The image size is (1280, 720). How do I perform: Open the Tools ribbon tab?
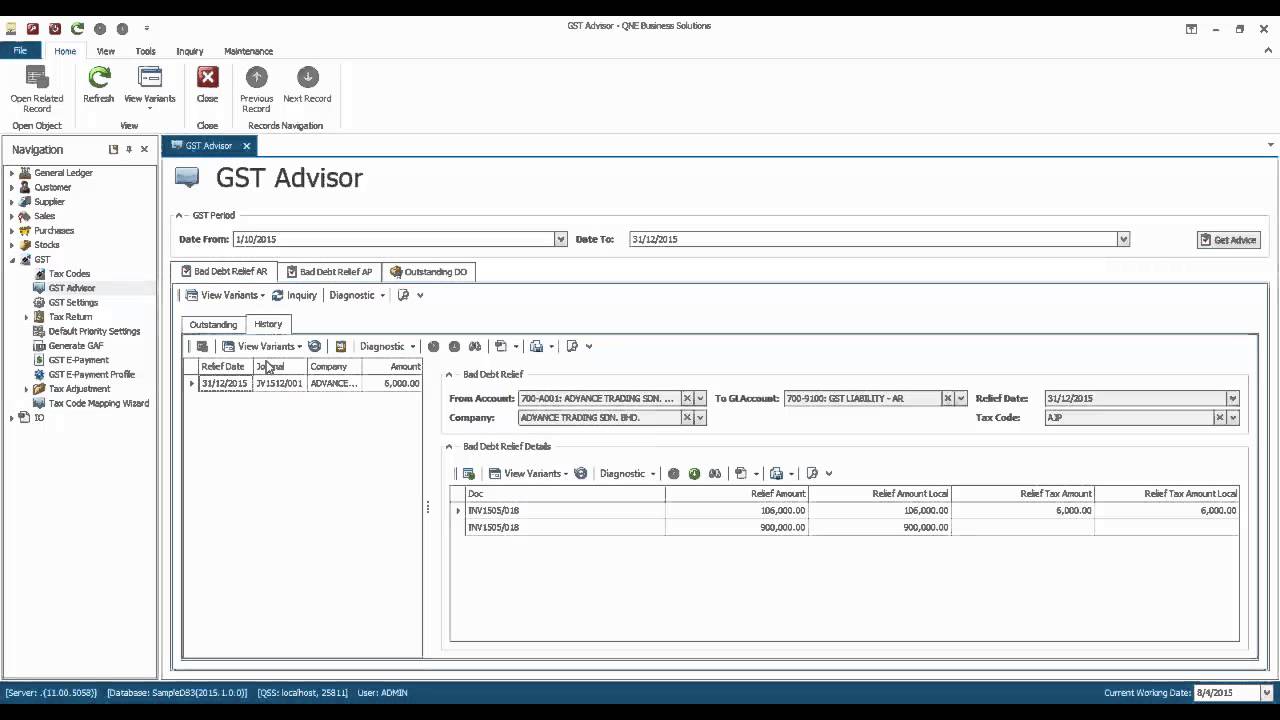coord(146,51)
